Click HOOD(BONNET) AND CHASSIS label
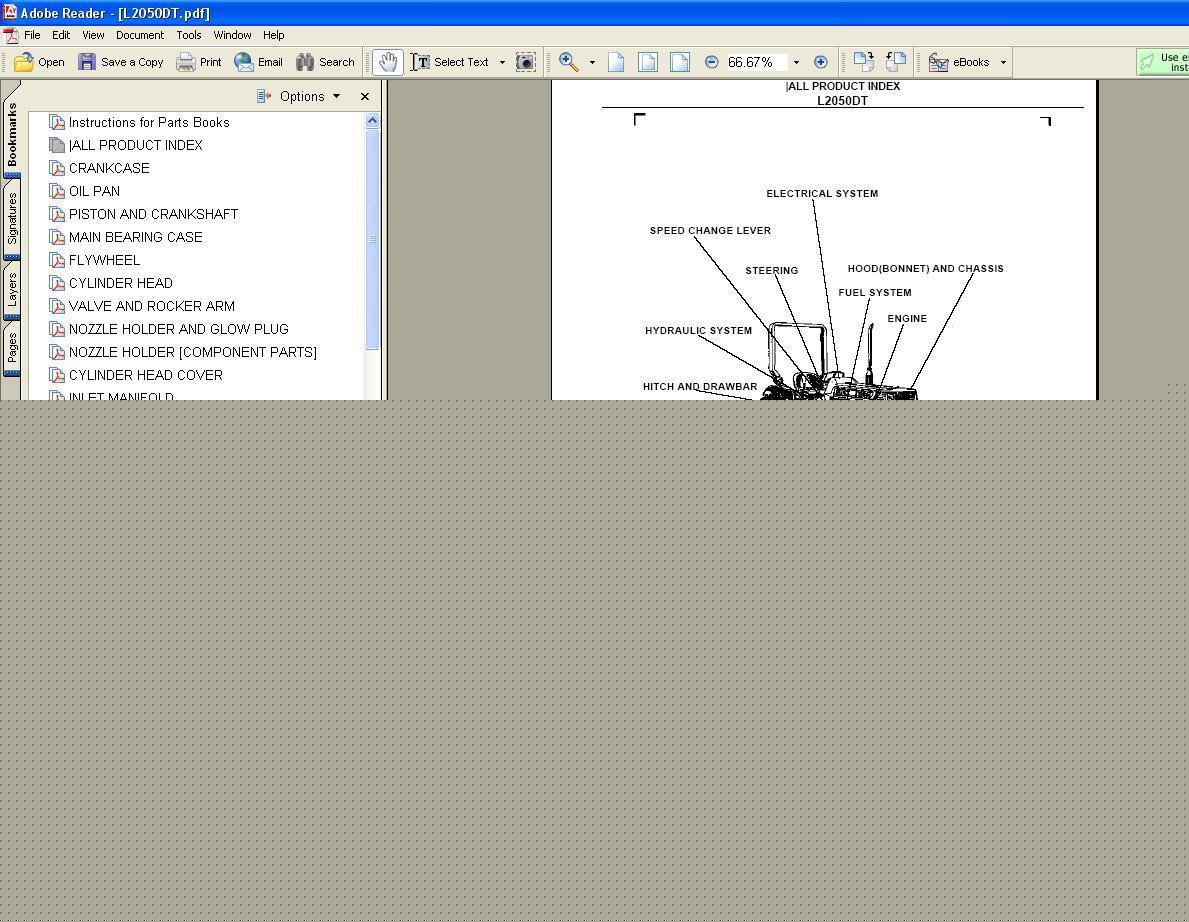1189x922 pixels. 926,268
